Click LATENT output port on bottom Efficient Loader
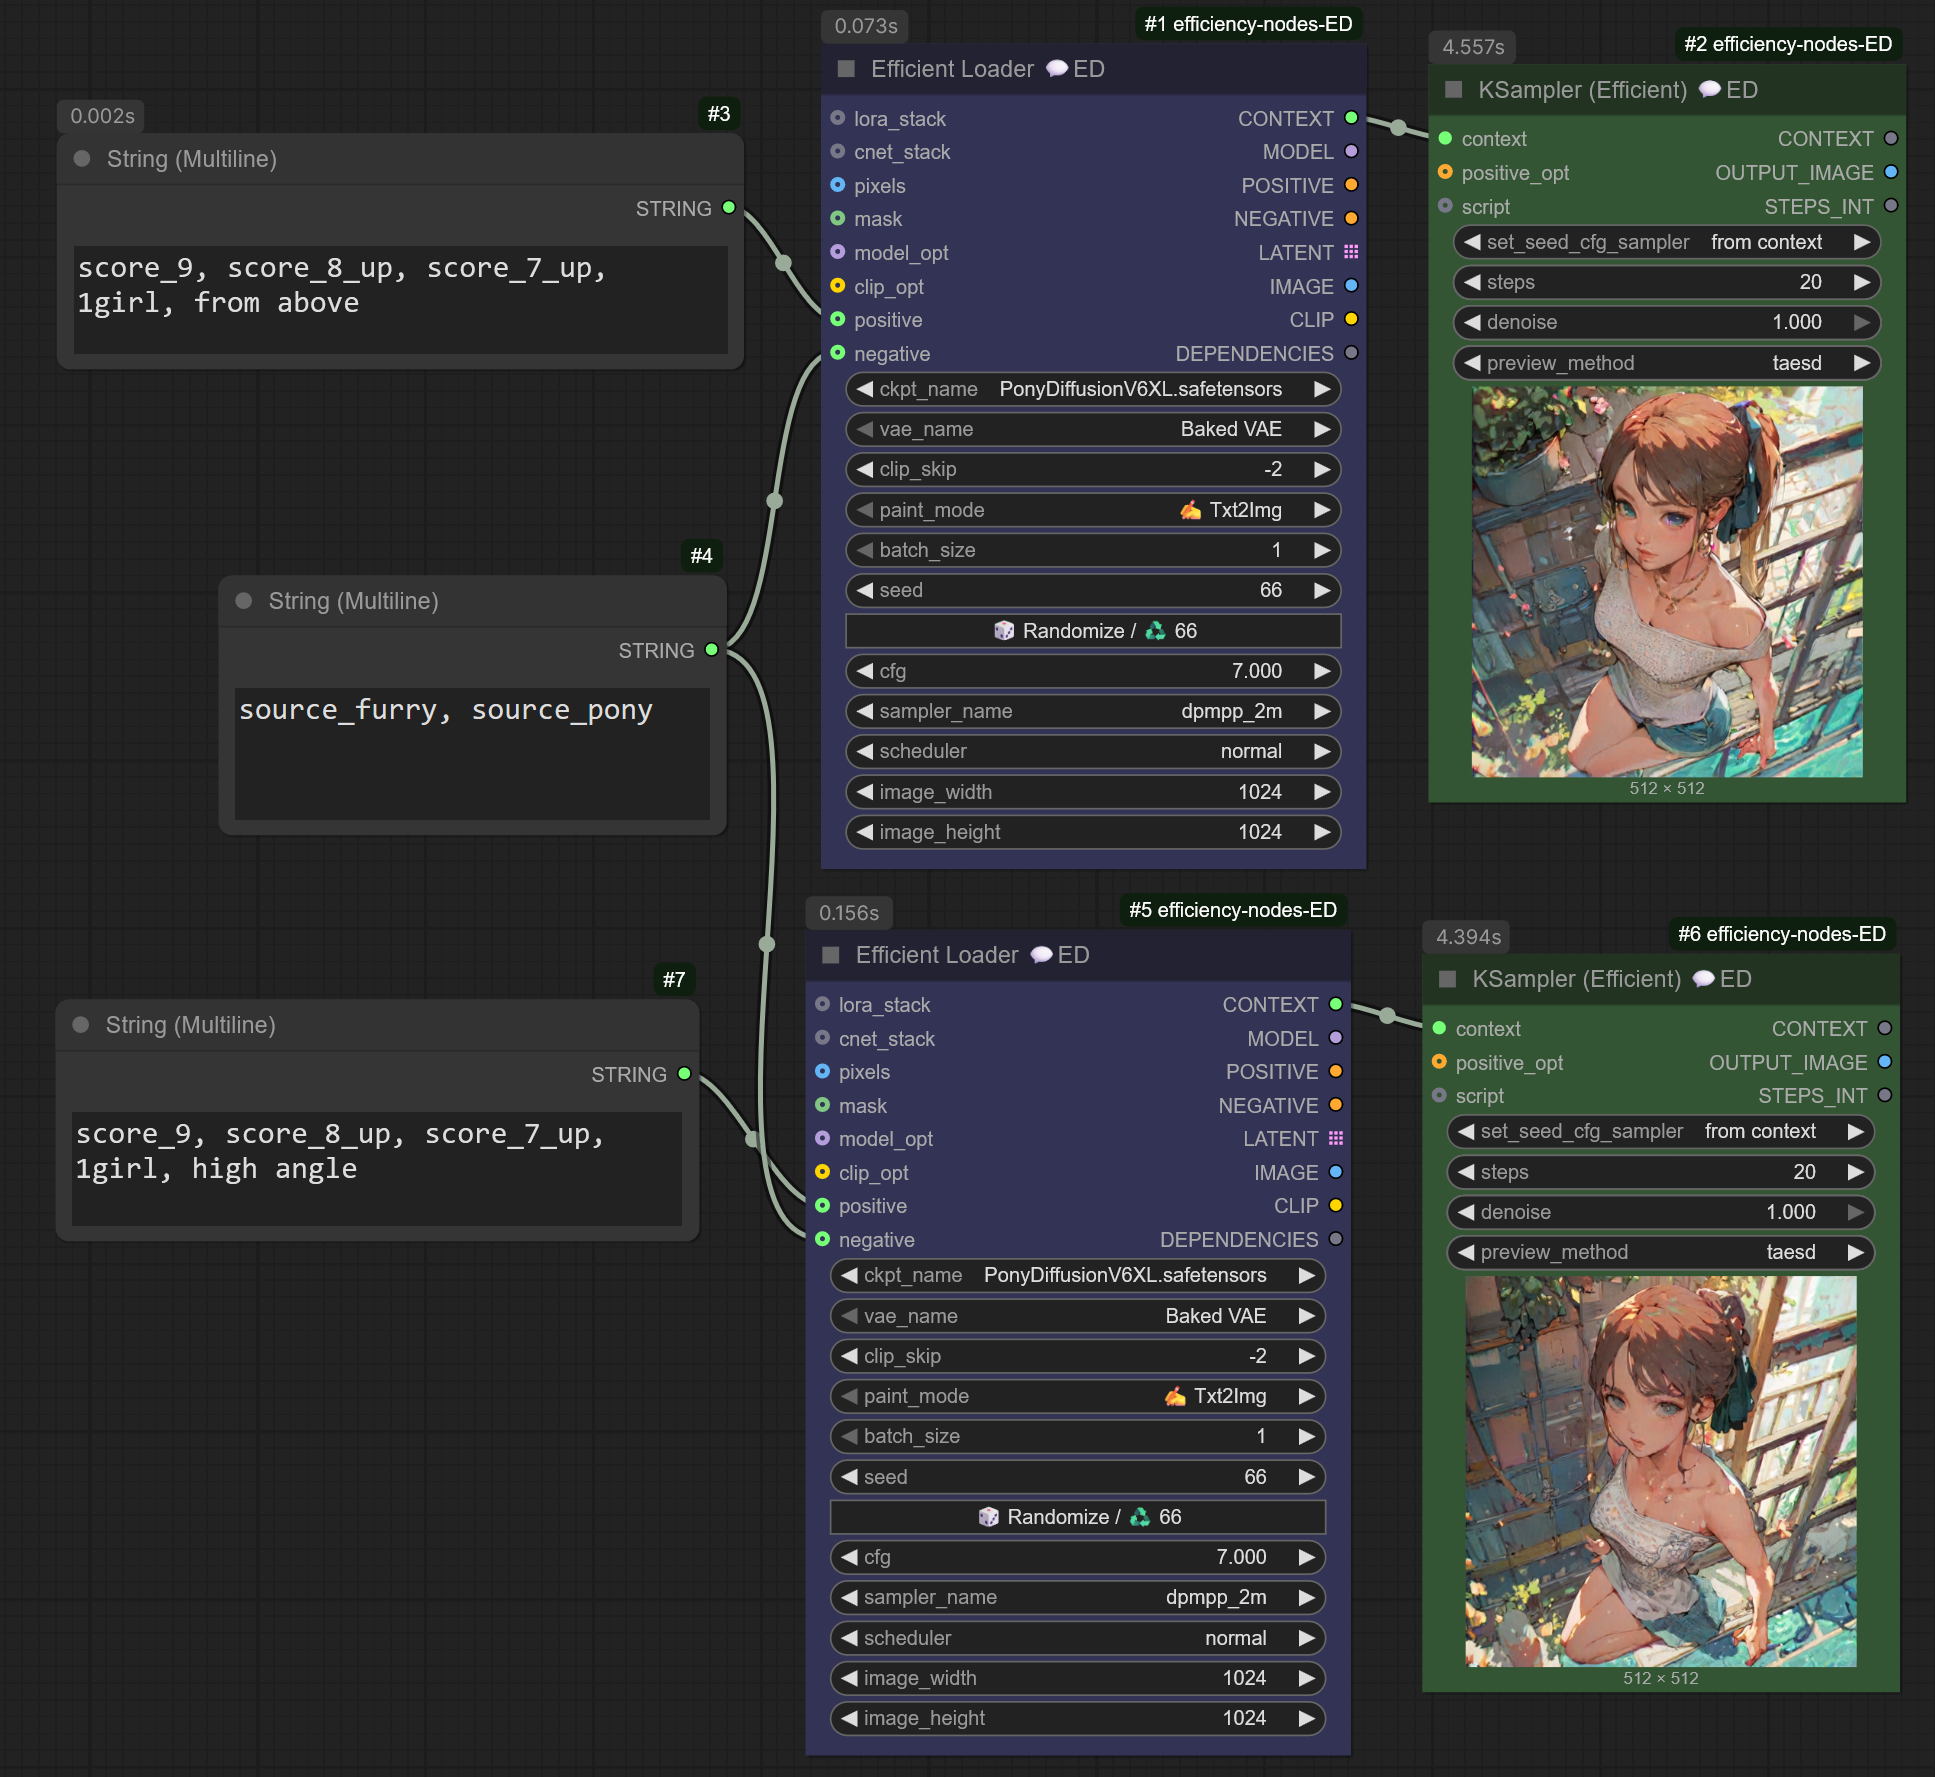Image resolution: width=1935 pixels, height=1777 pixels. click(1336, 1139)
